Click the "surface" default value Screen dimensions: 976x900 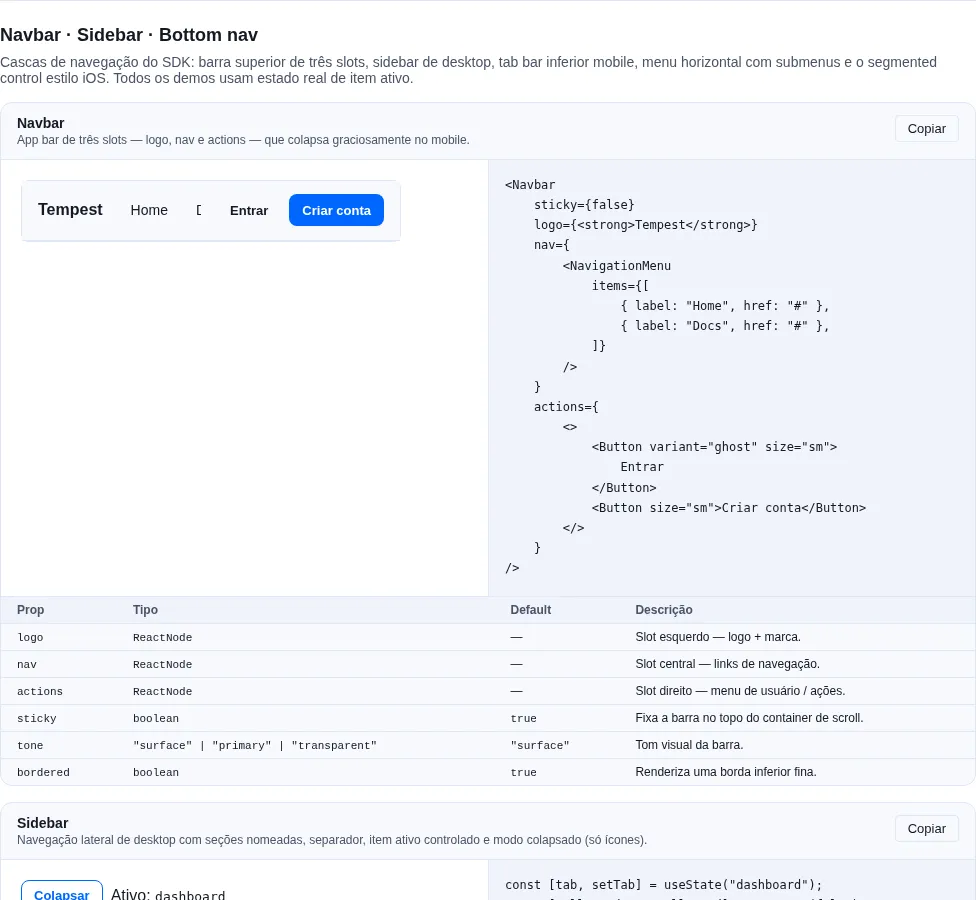click(x=540, y=746)
